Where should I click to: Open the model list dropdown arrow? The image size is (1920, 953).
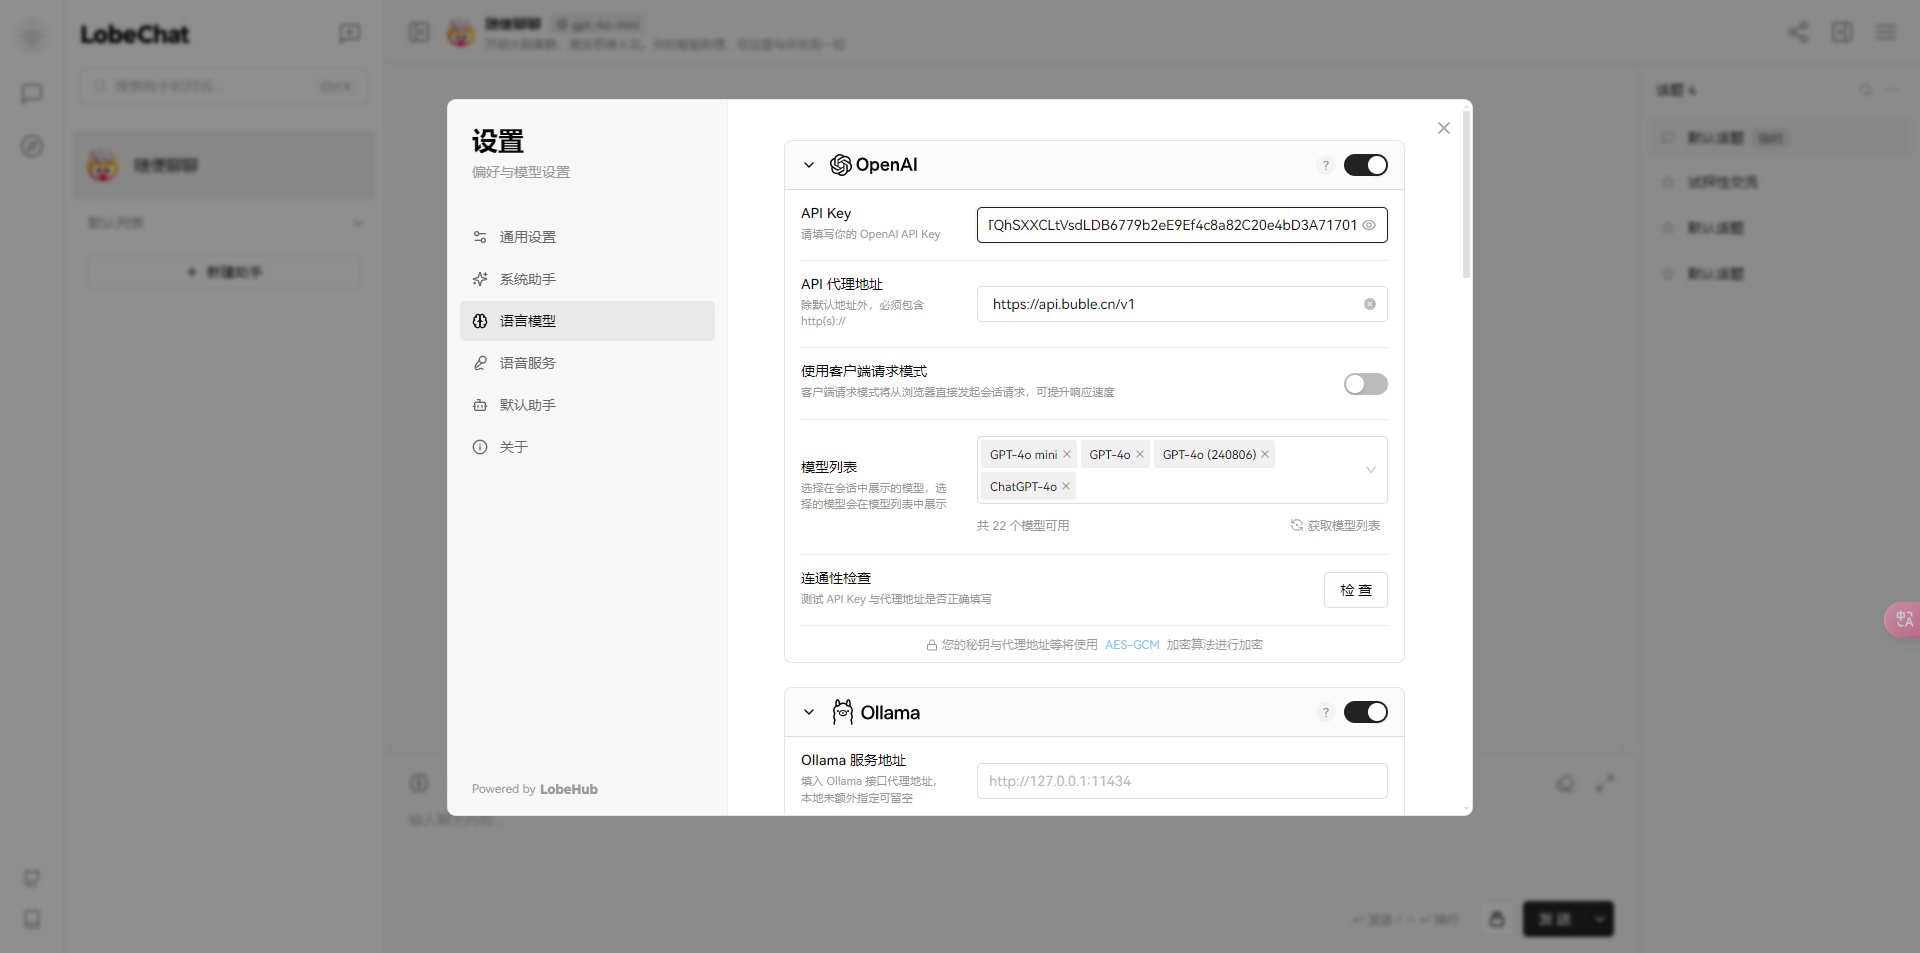[1370, 470]
